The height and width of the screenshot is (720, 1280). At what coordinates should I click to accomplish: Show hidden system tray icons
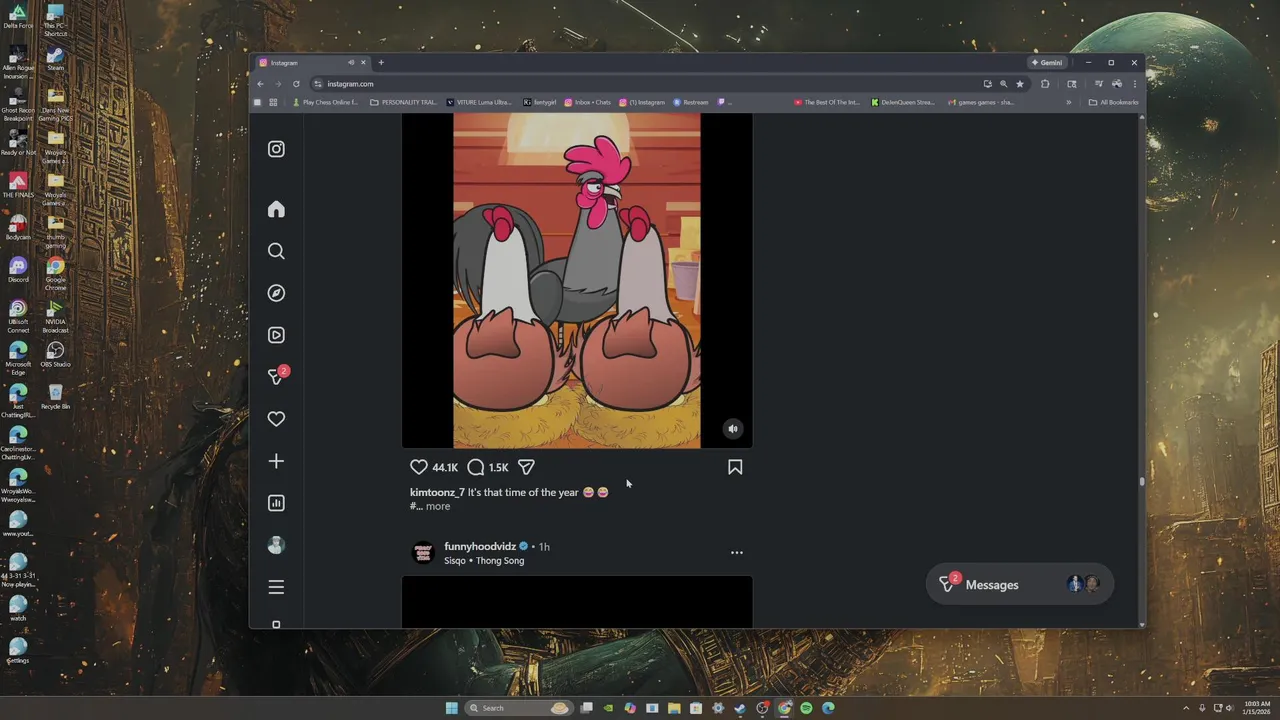(1186, 708)
